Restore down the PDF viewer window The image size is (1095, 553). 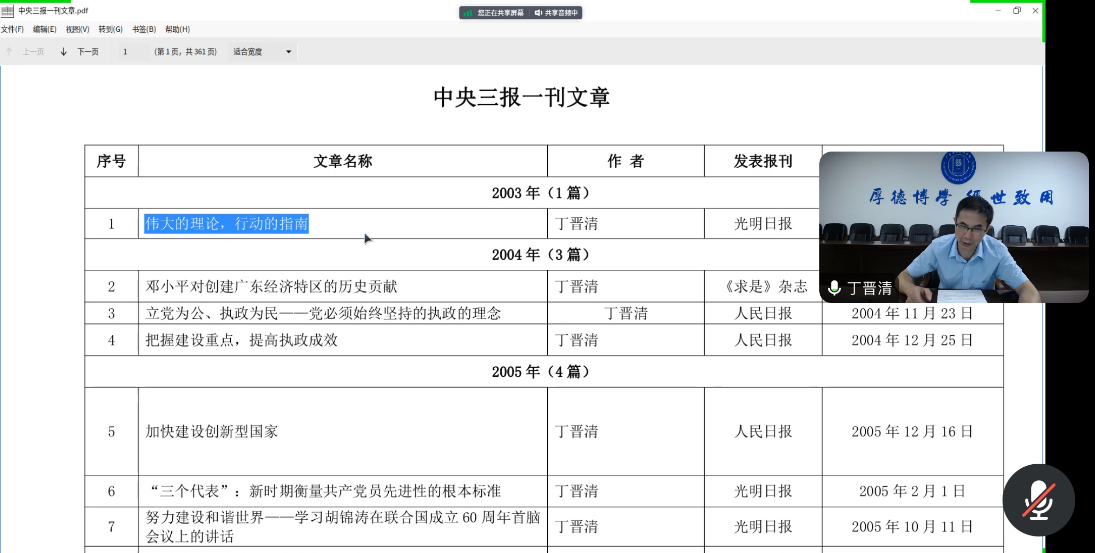tap(1017, 10)
